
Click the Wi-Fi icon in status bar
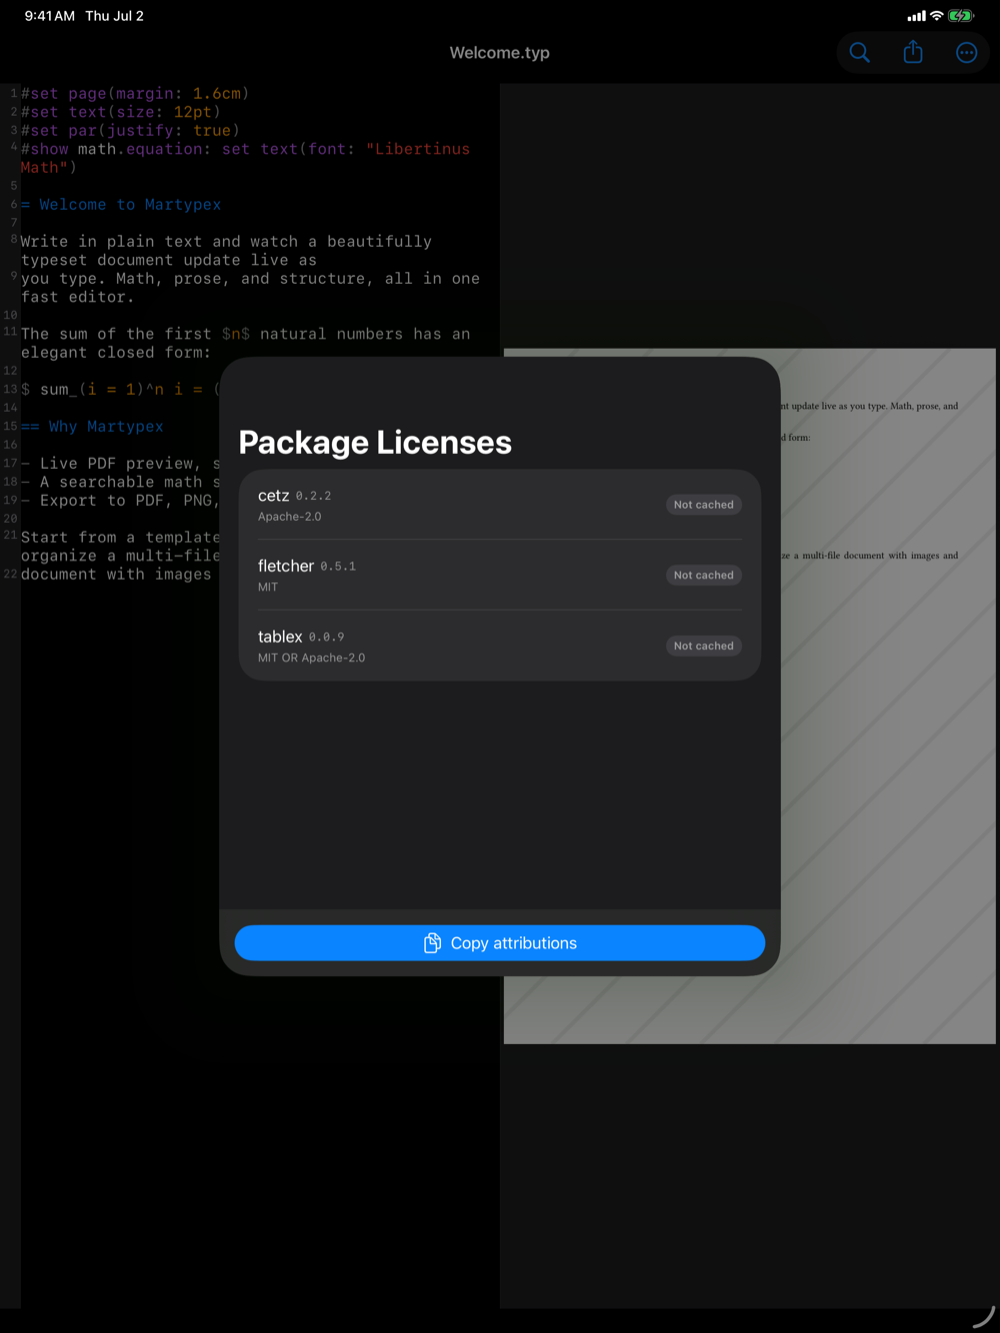(x=937, y=16)
